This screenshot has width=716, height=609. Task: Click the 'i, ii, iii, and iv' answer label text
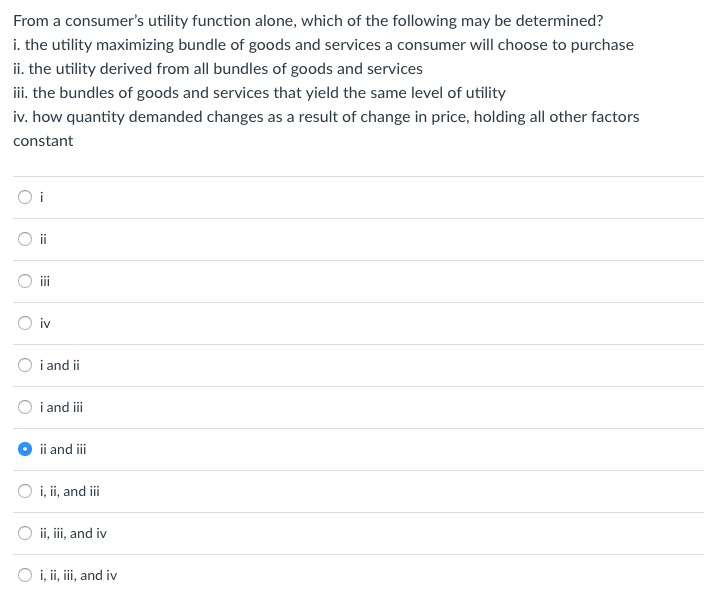(x=78, y=575)
